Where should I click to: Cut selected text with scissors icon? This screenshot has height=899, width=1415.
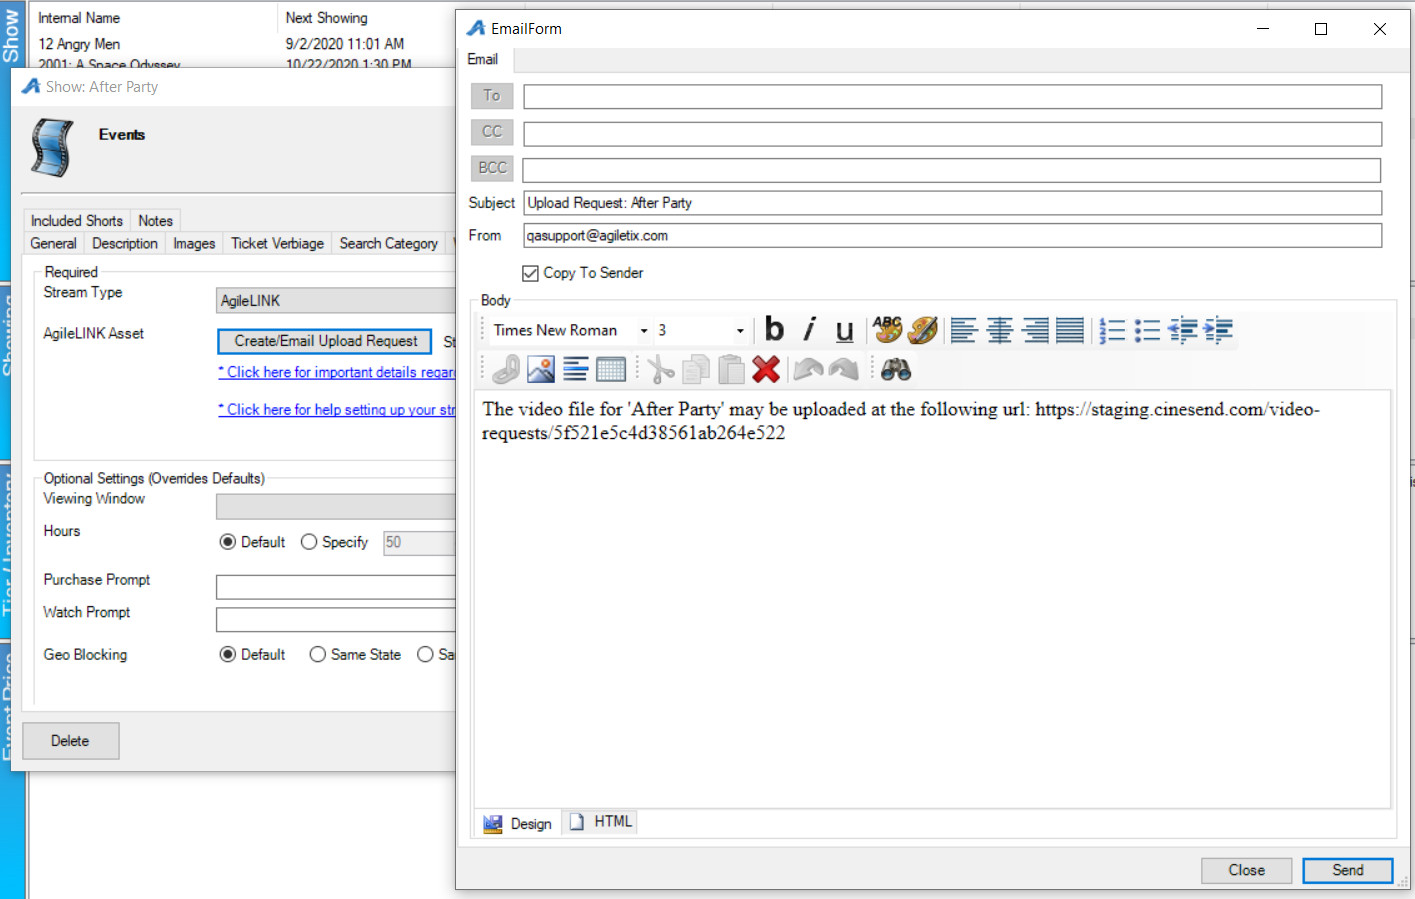pyautogui.click(x=660, y=370)
